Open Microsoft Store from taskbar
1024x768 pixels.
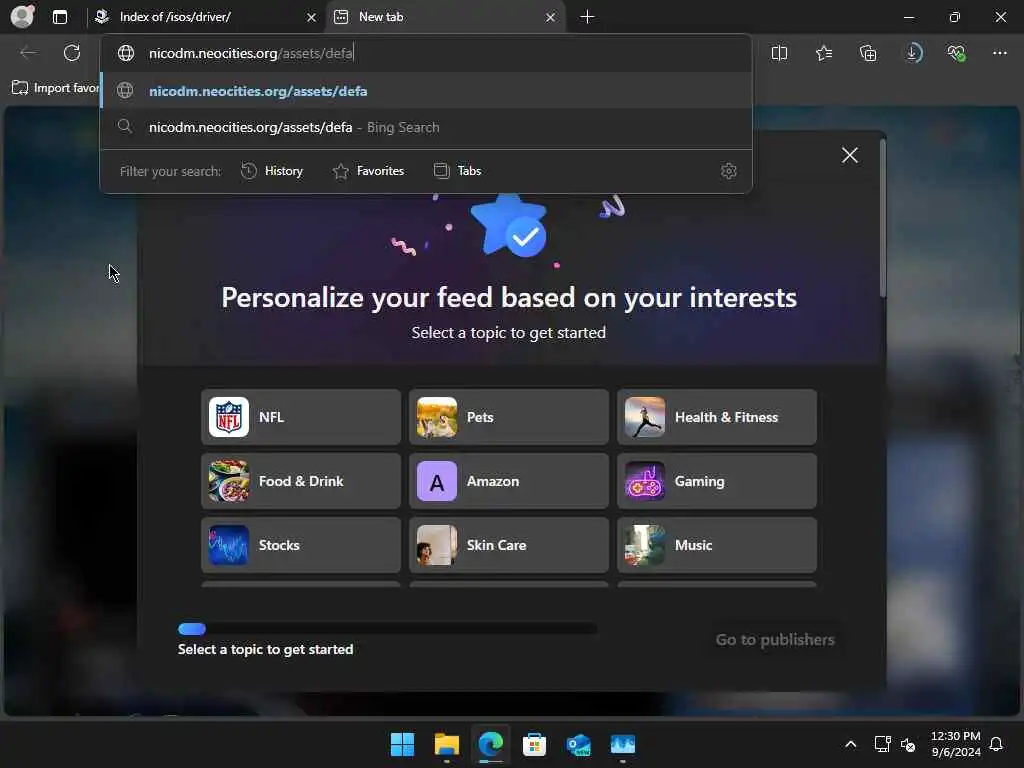tap(534, 744)
